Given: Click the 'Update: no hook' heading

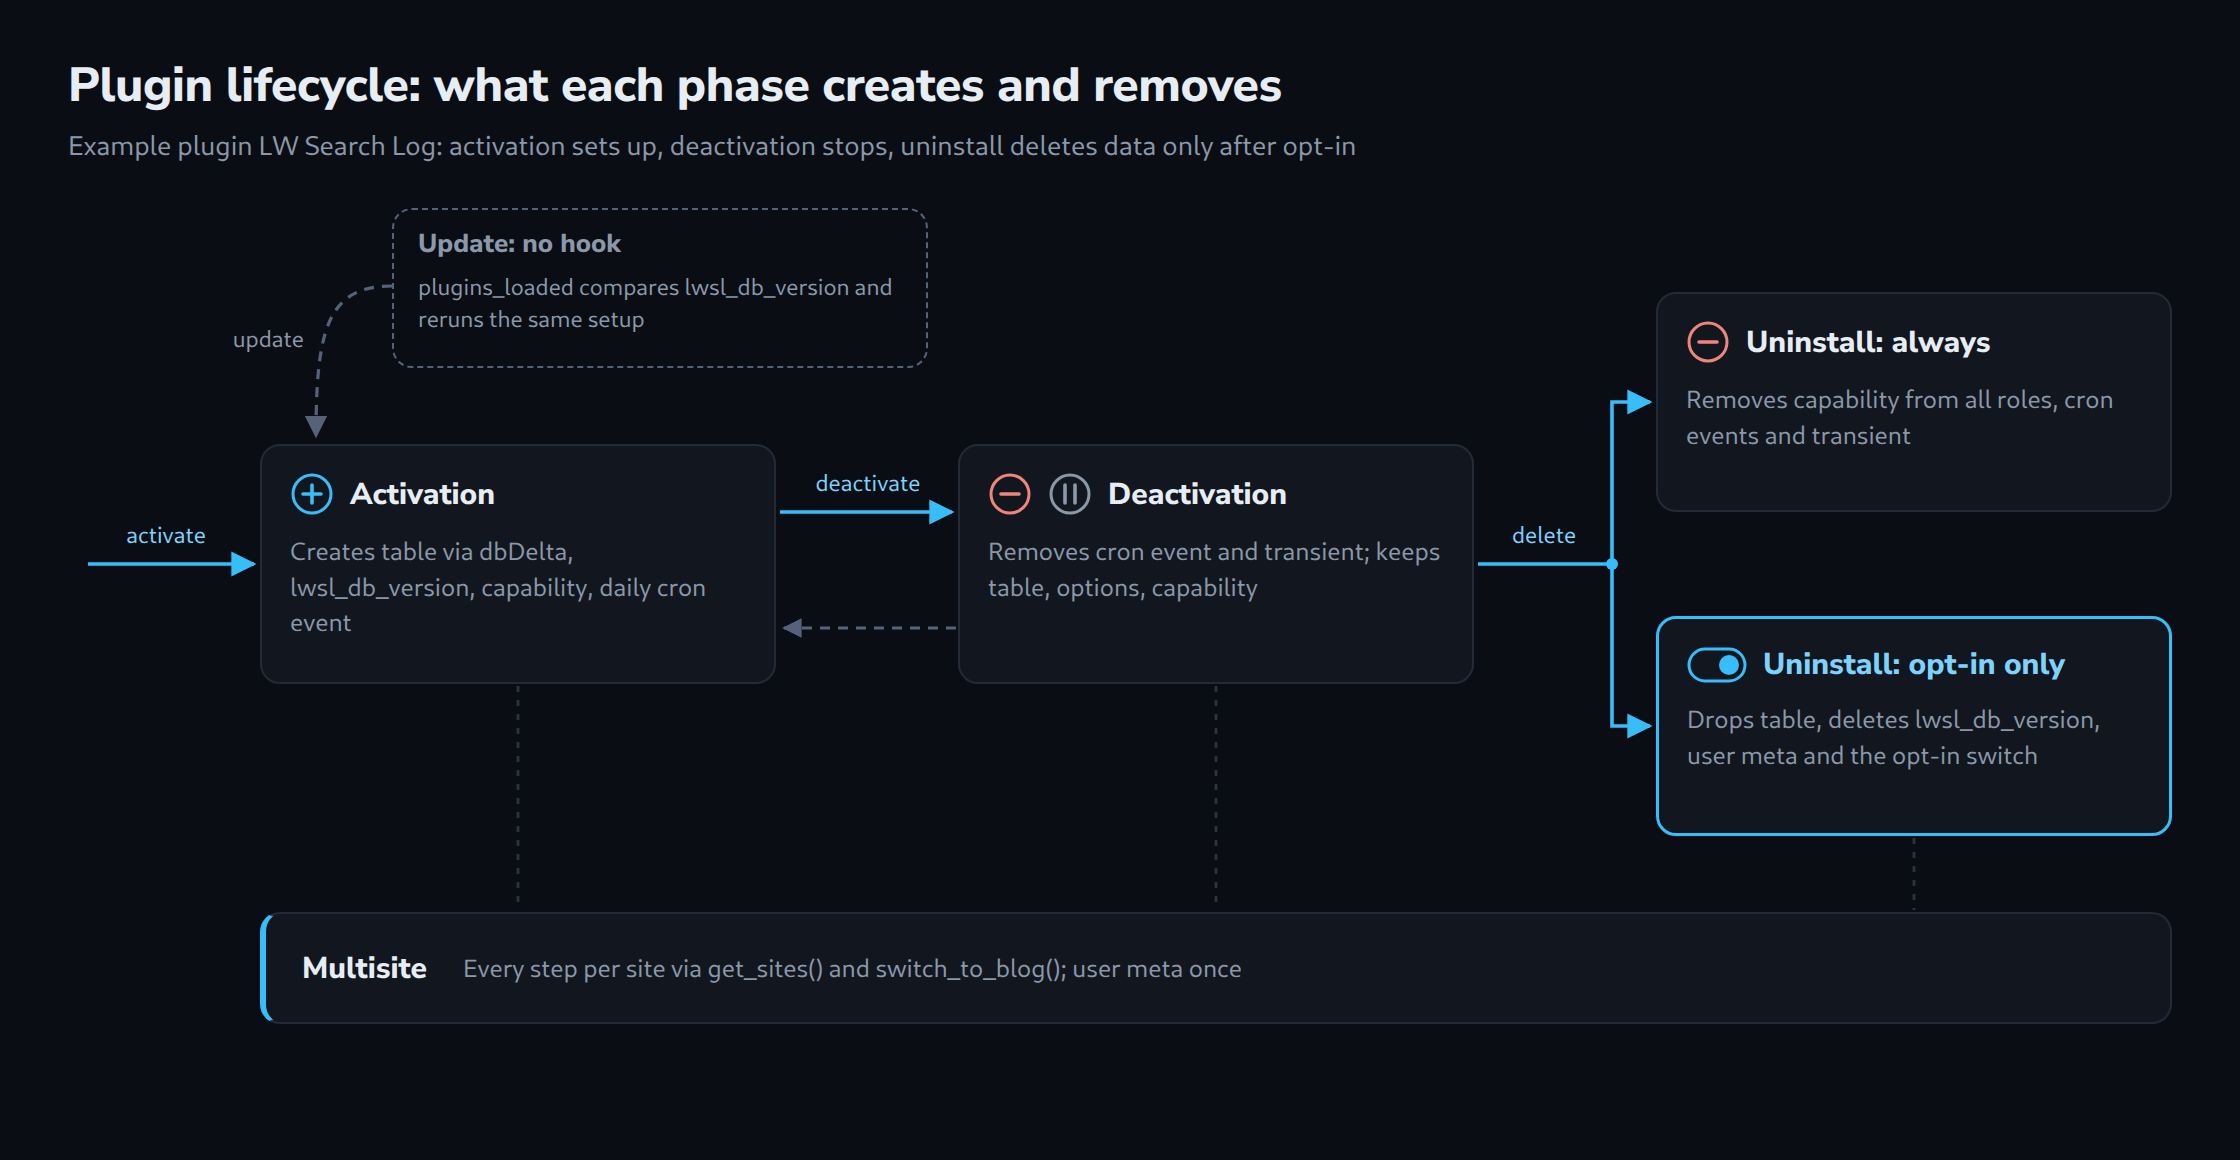Looking at the screenshot, I should pyautogui.click(x=519, y=244).
